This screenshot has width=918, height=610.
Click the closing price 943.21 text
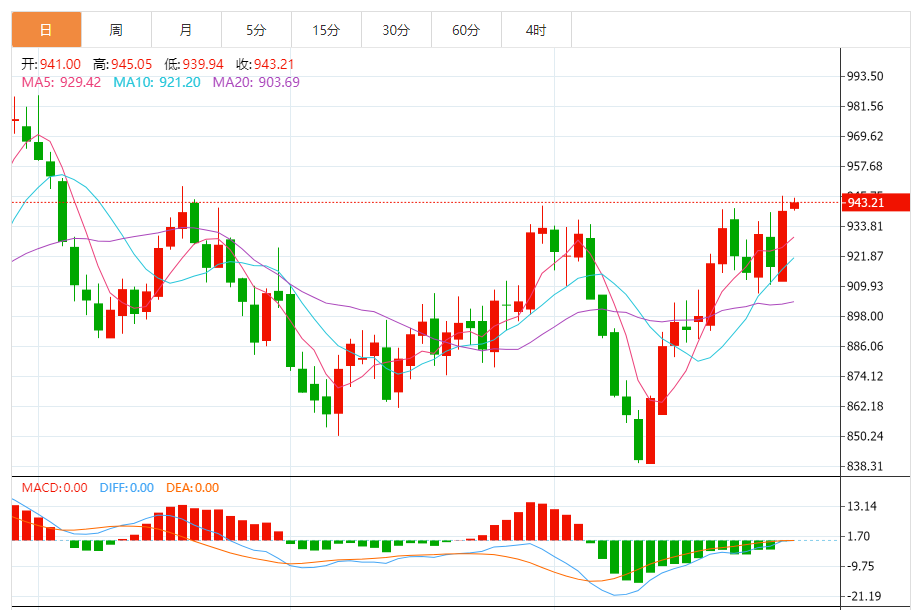[x=274, y=64]
